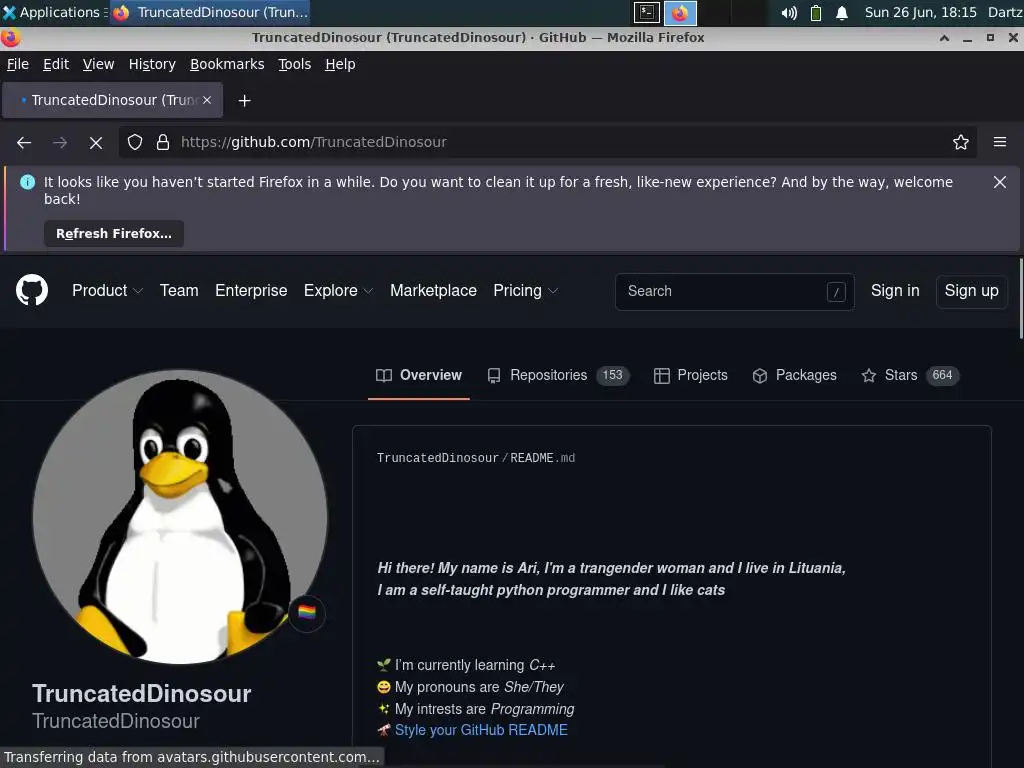Click the page vertical scrollbar
Screen dimensions: 1024x768
coord(1020,298)
